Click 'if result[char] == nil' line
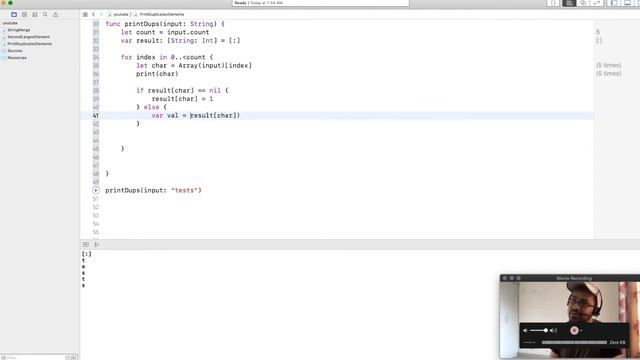 (x=182, y=91)
